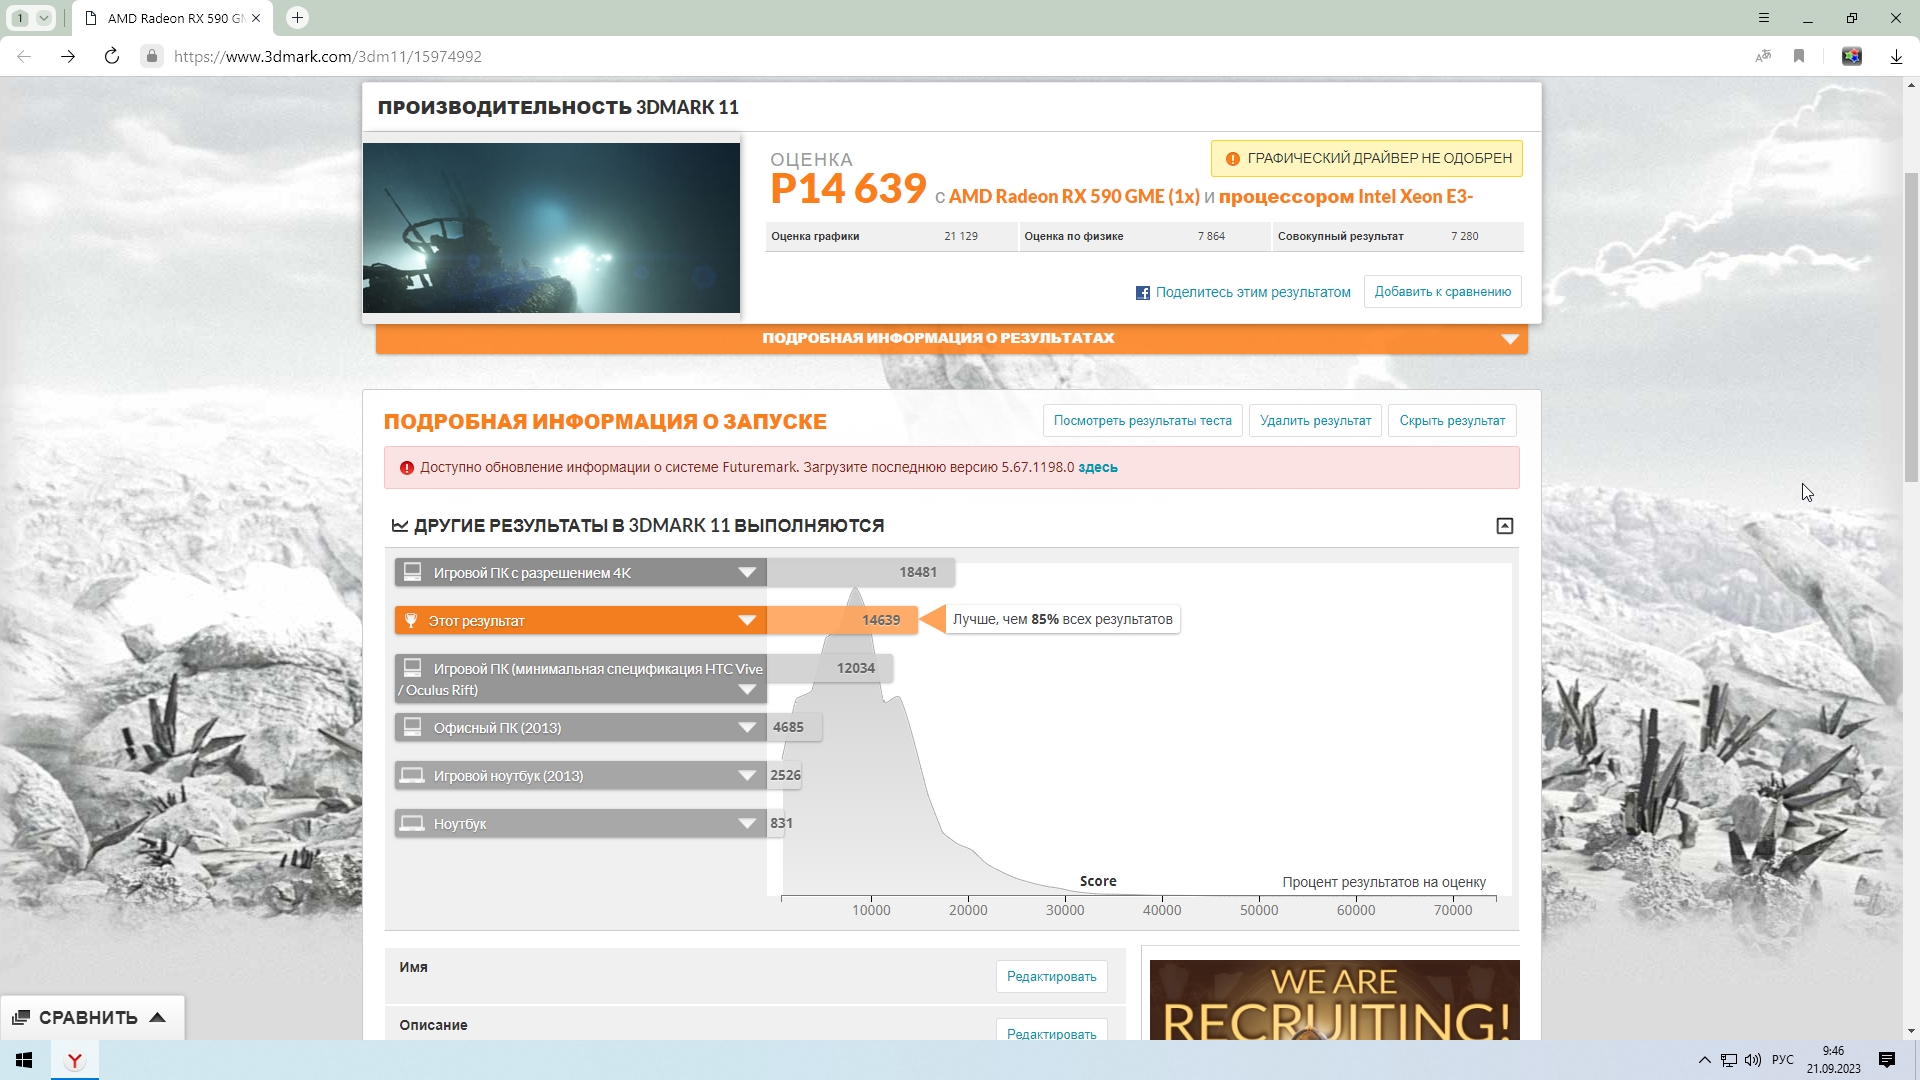This screenshot has width=1920, height=1080.
Task: Click the translate page icon
Action: pos(1763,56)
